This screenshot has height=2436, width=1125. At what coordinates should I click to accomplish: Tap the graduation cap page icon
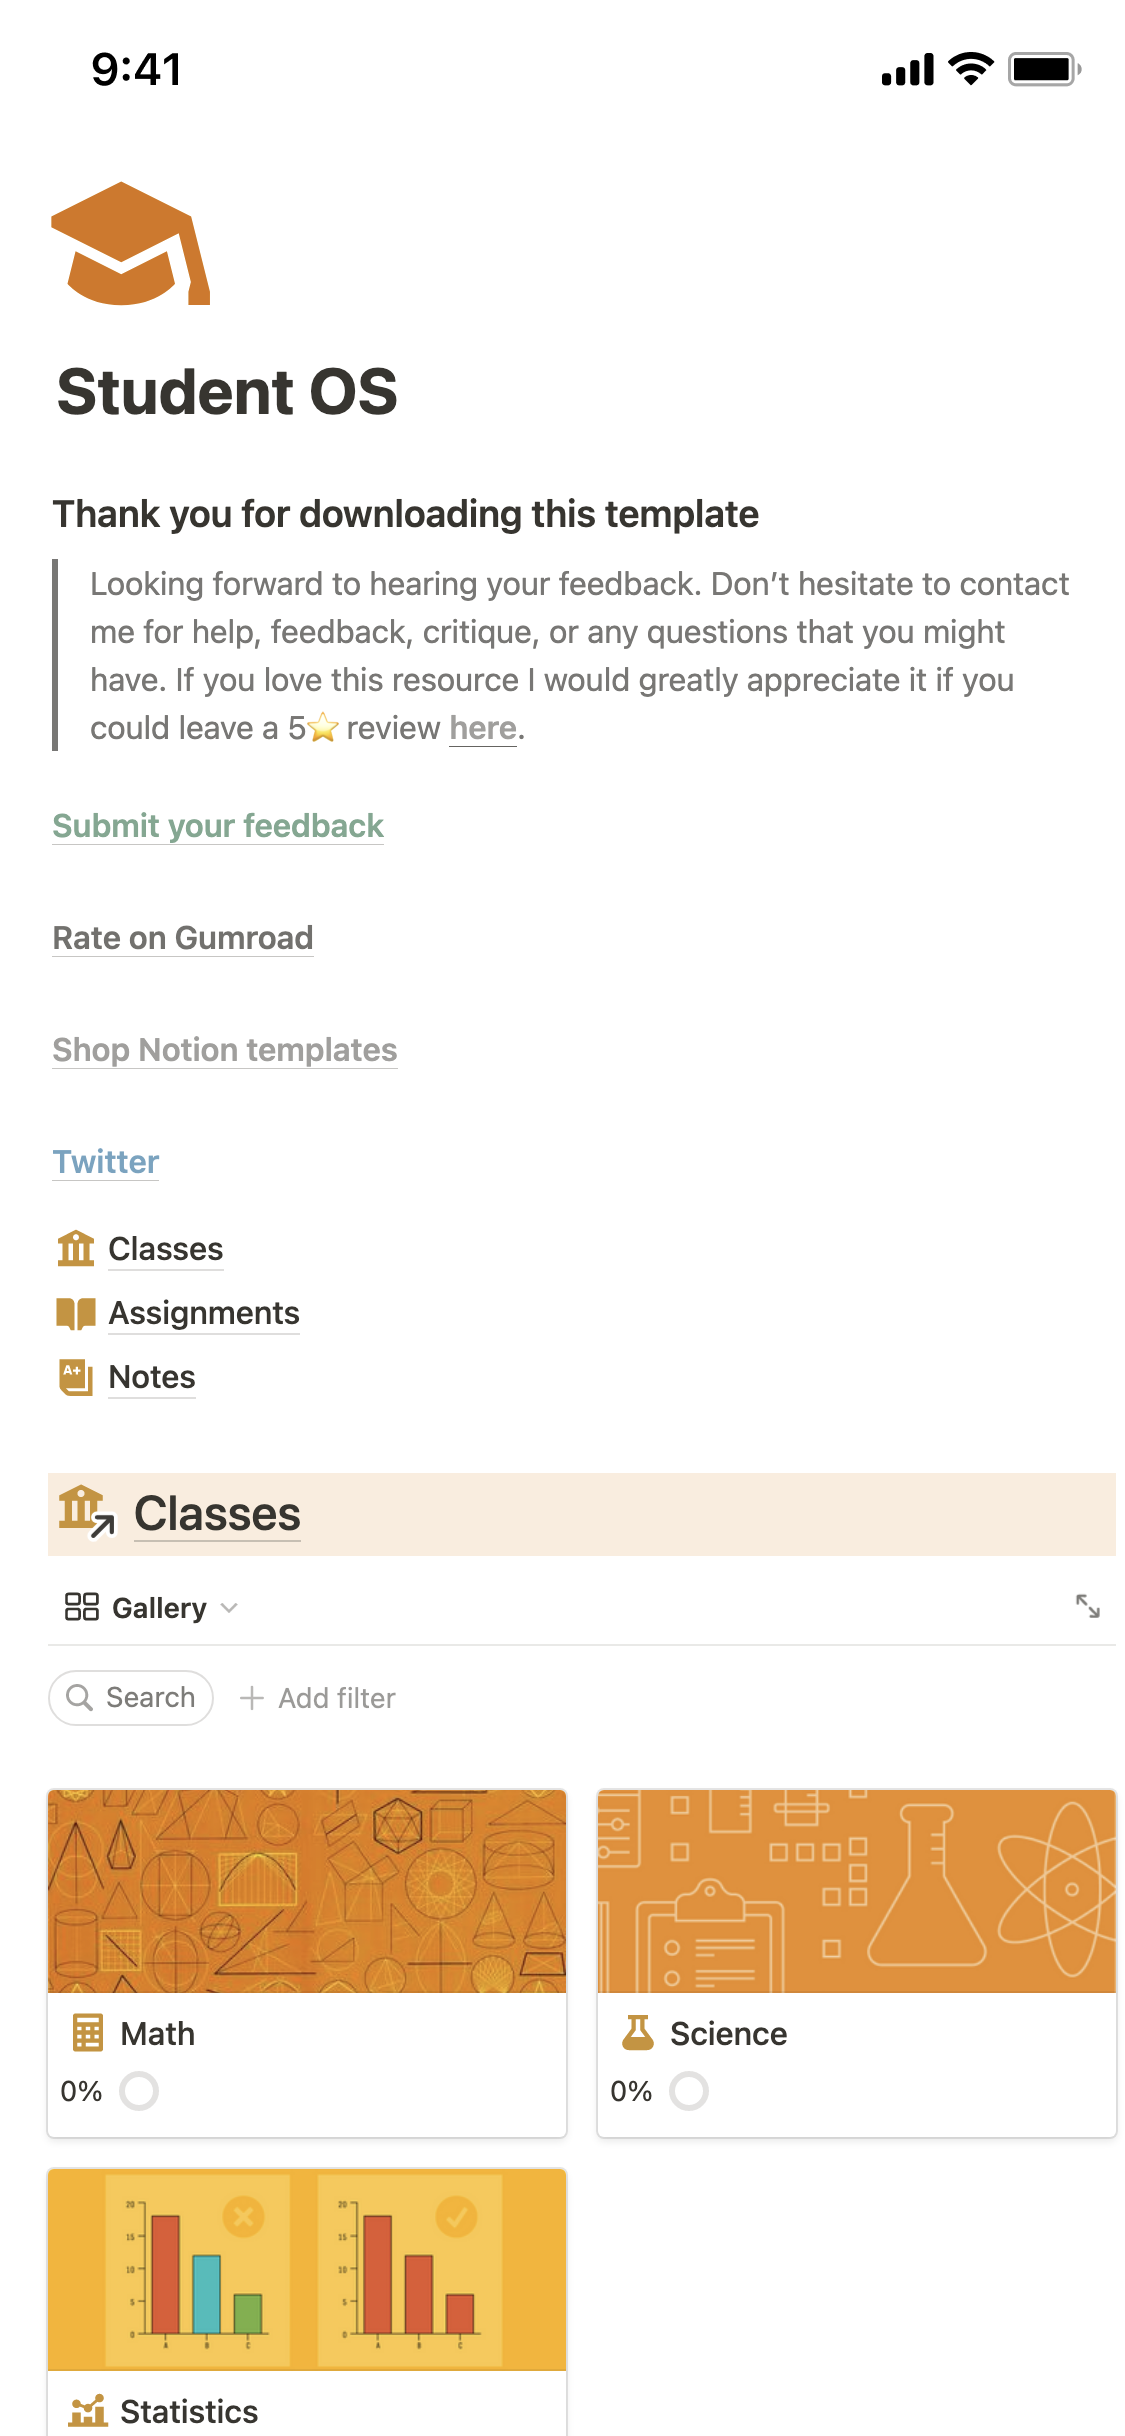(x=130, y=244)
